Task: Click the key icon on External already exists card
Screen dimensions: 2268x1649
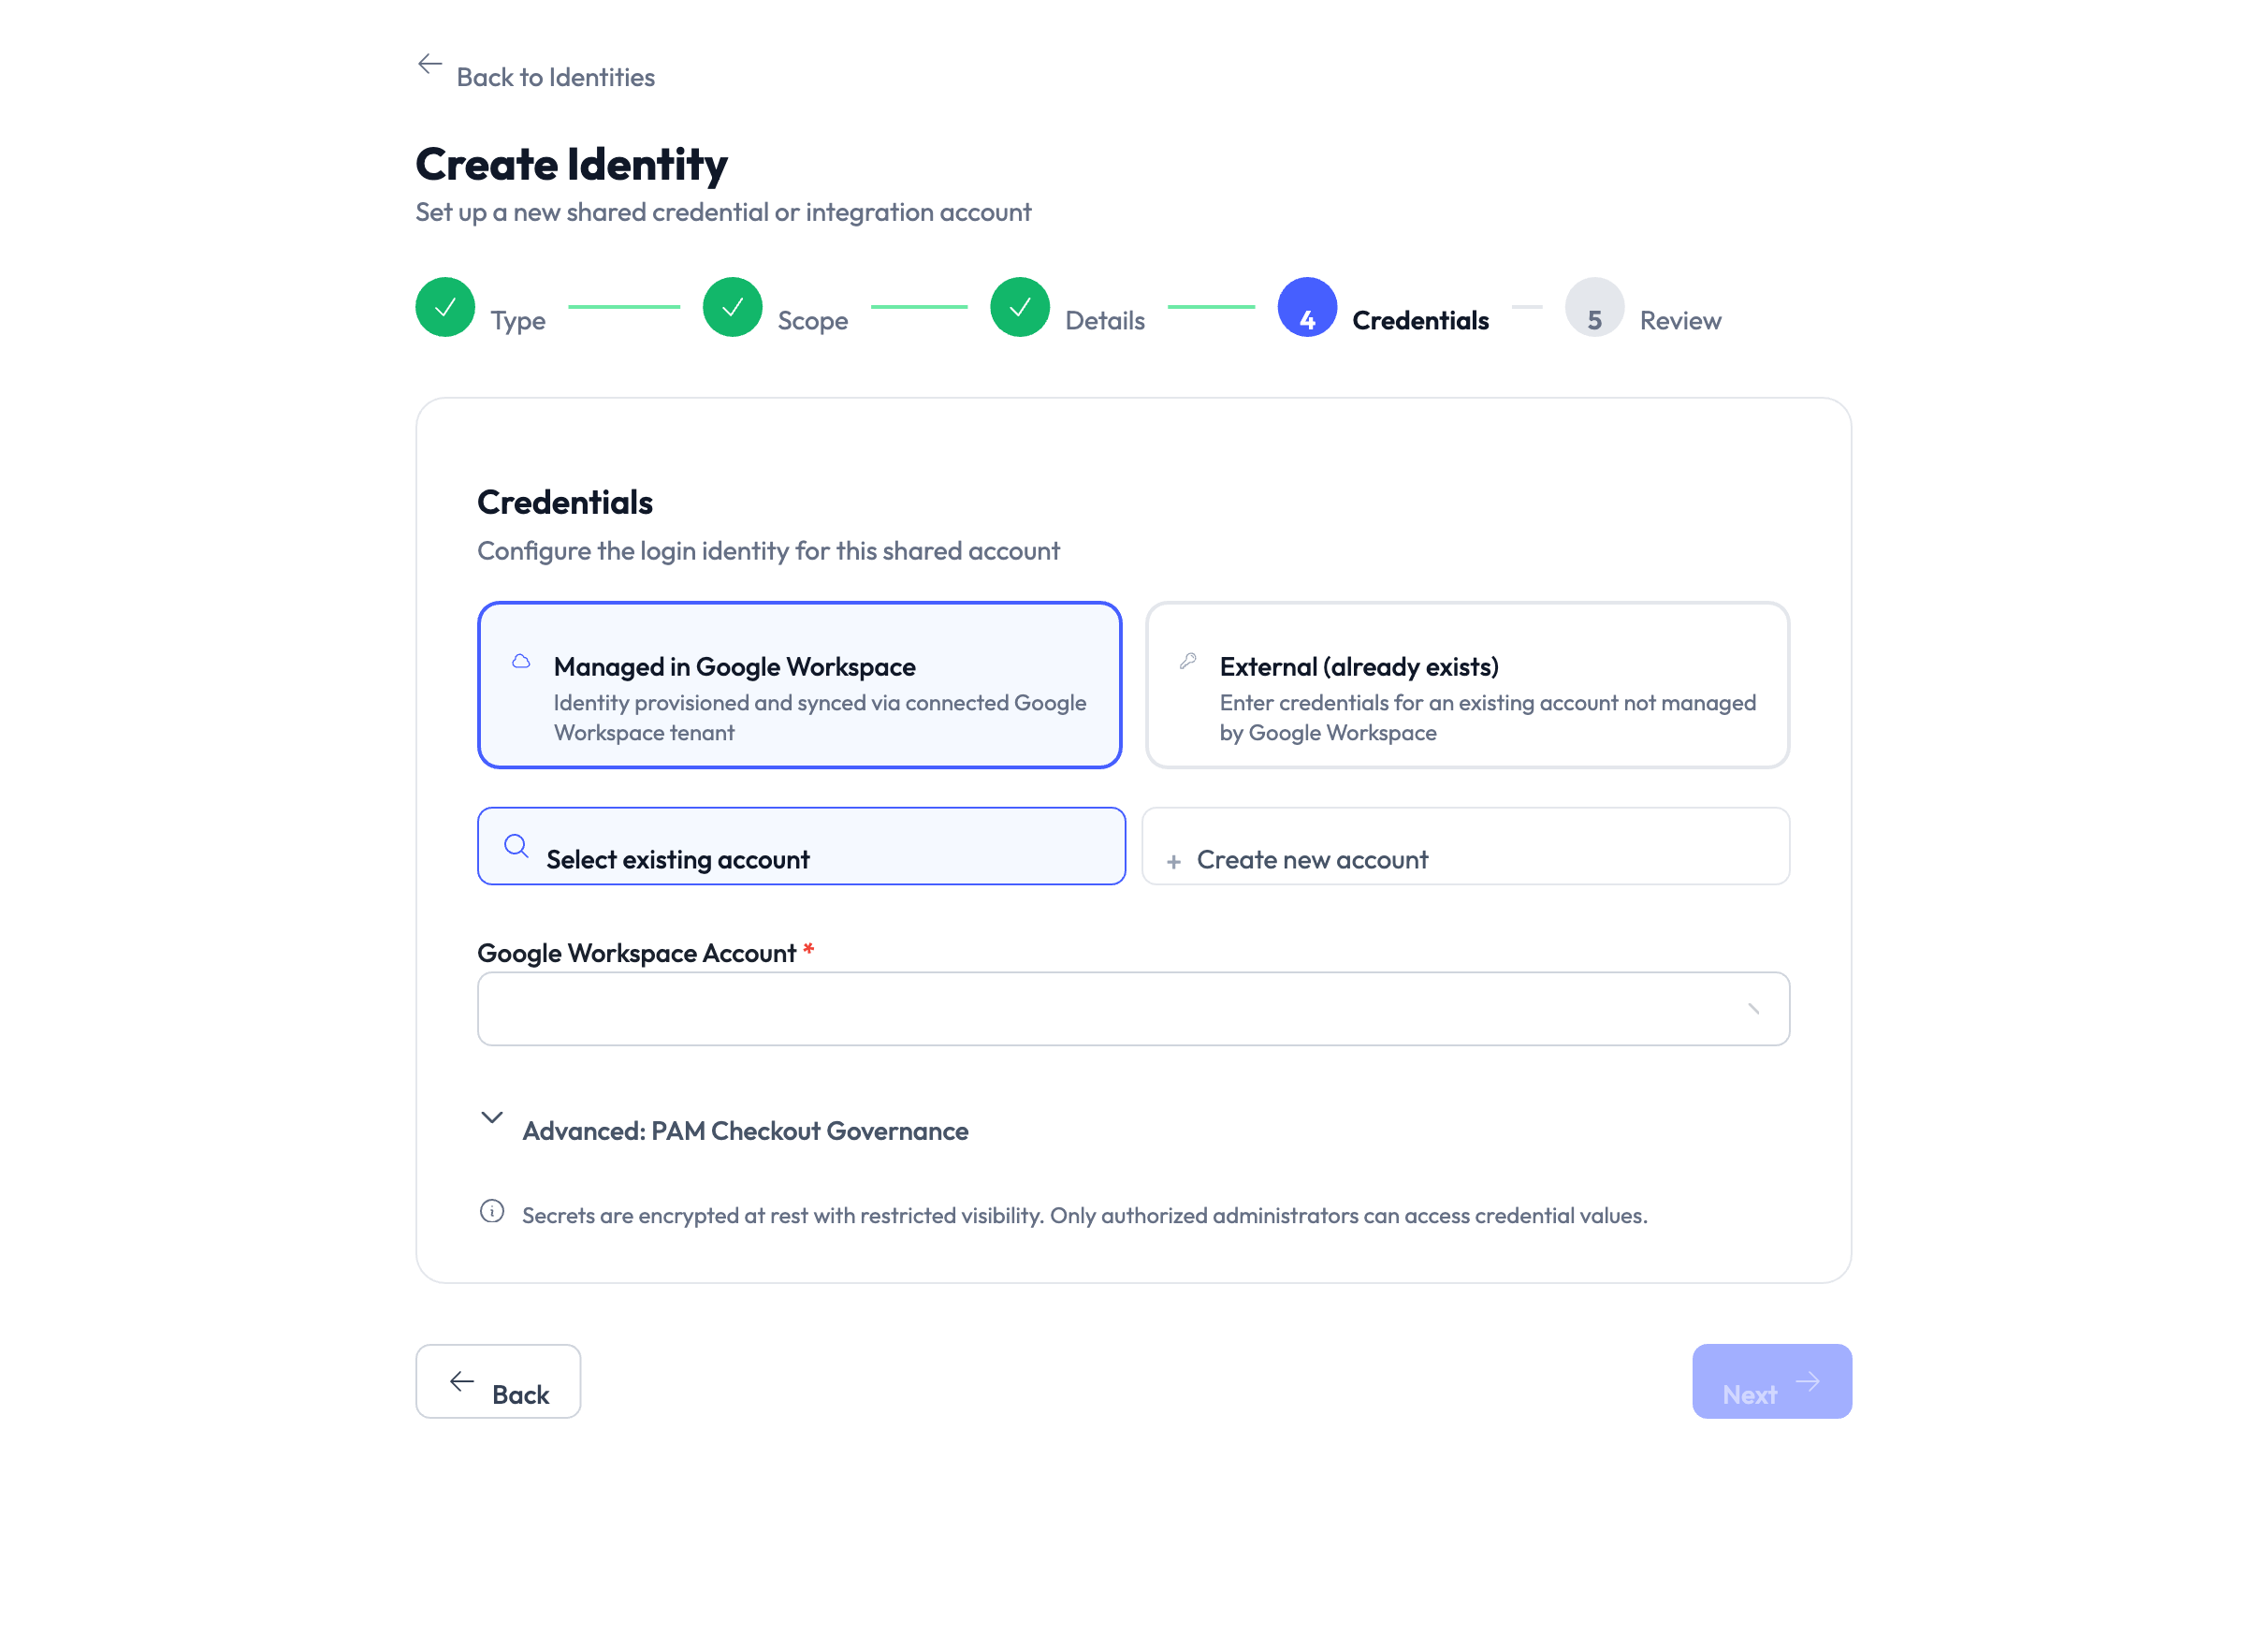Action: [x=1189, y=660]
